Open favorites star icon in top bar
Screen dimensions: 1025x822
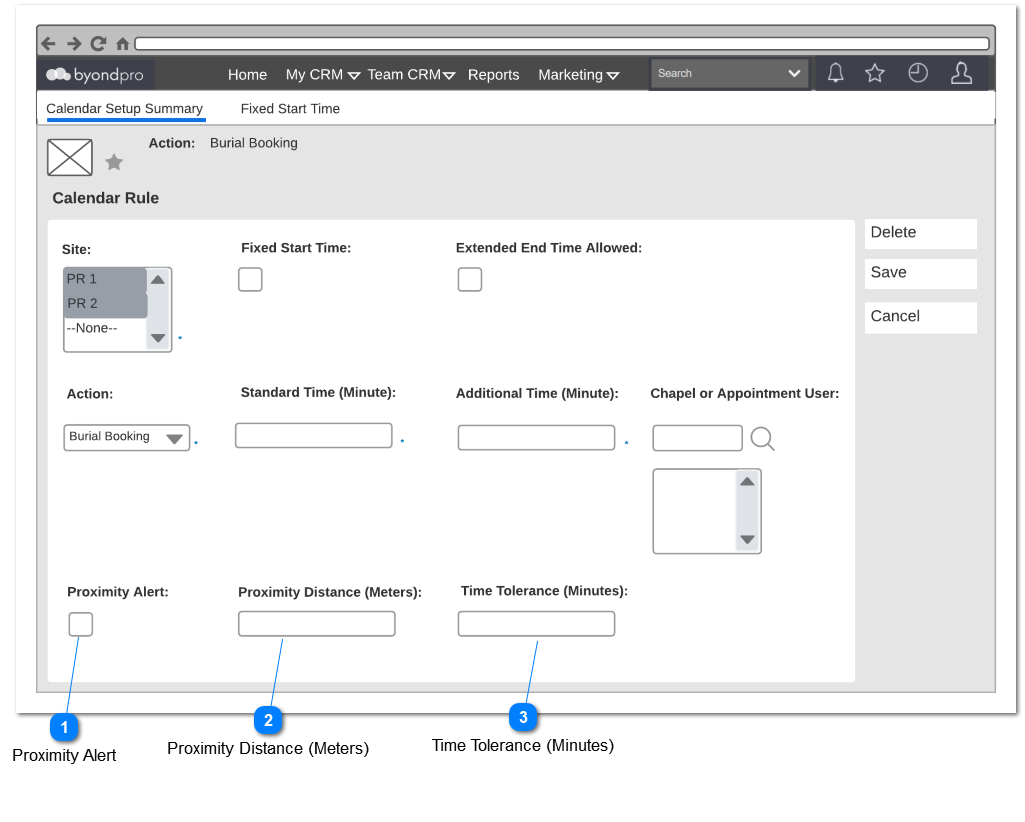(875, 73)
